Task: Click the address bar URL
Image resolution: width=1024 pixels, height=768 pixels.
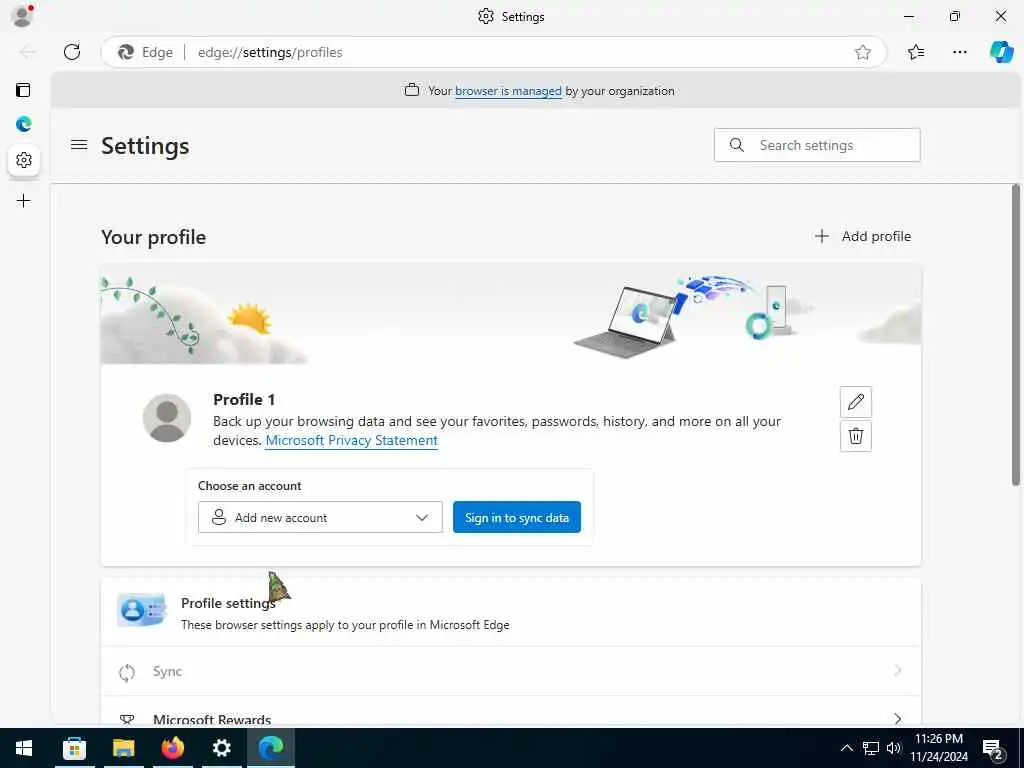Action: [x=270, y=52]
